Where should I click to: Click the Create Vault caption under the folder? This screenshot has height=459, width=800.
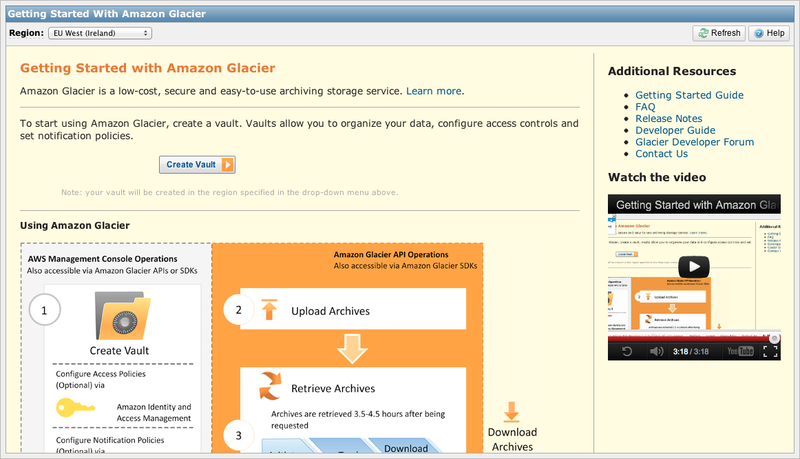(x=119, y=351)
